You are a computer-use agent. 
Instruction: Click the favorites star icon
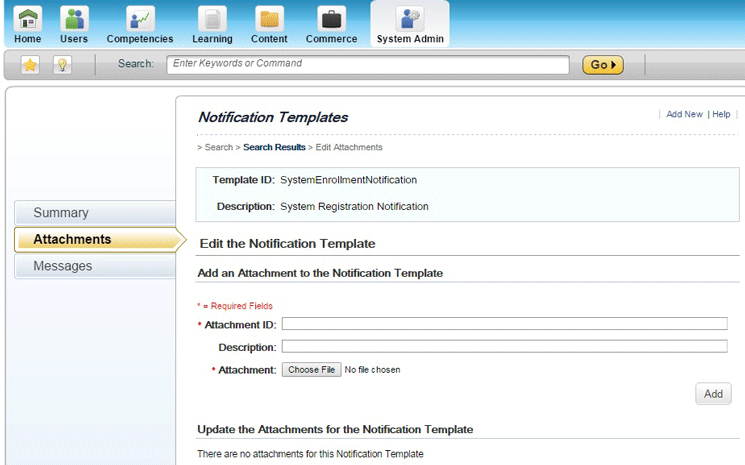(x=30, y=65)
